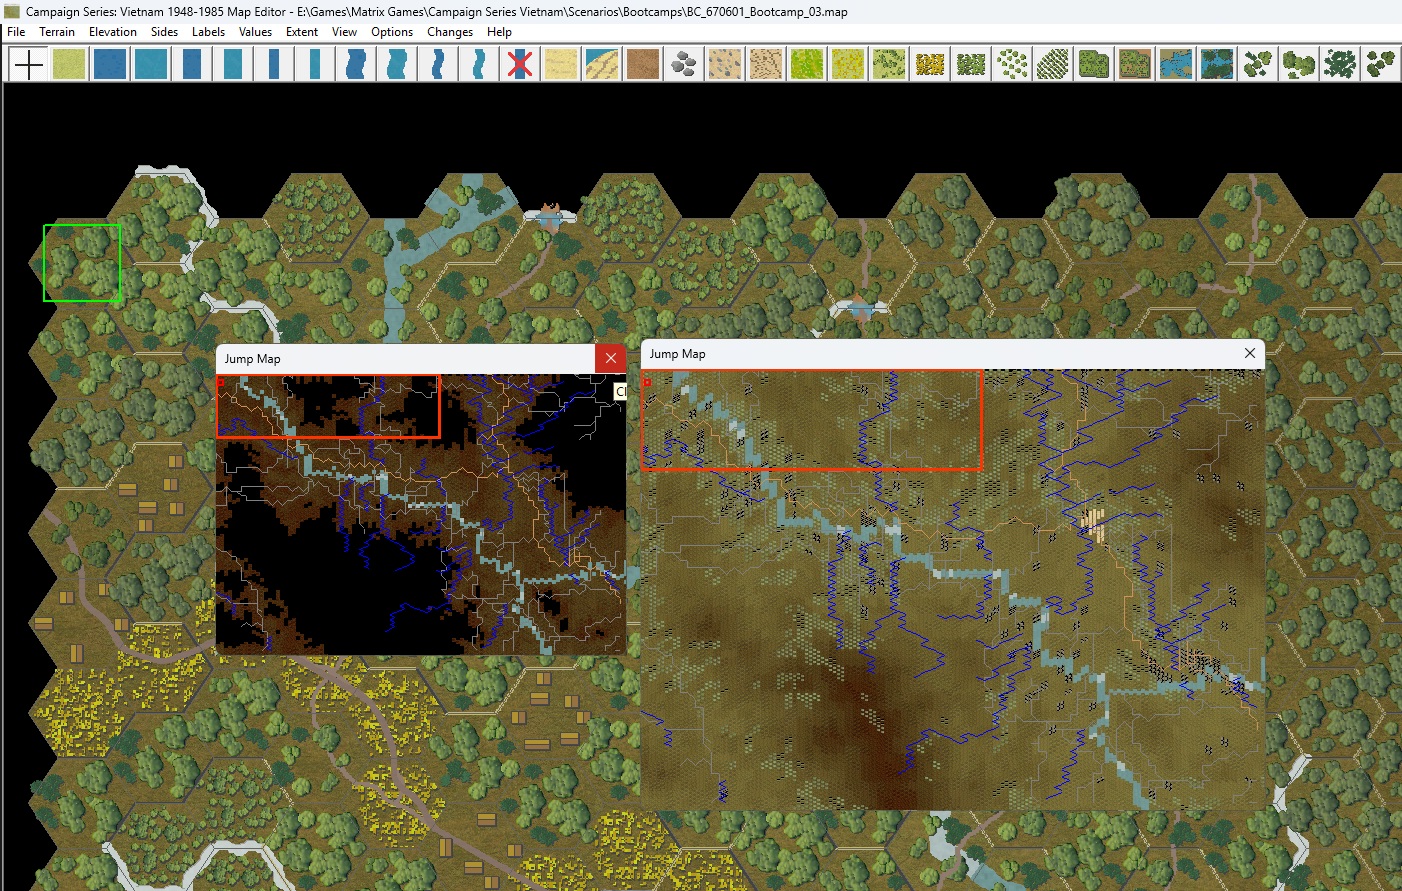The width and height of the screenshot is (1402, 891).
Task: Pick the diagonal plantation rows tile
Action: tap(1053, 64)
